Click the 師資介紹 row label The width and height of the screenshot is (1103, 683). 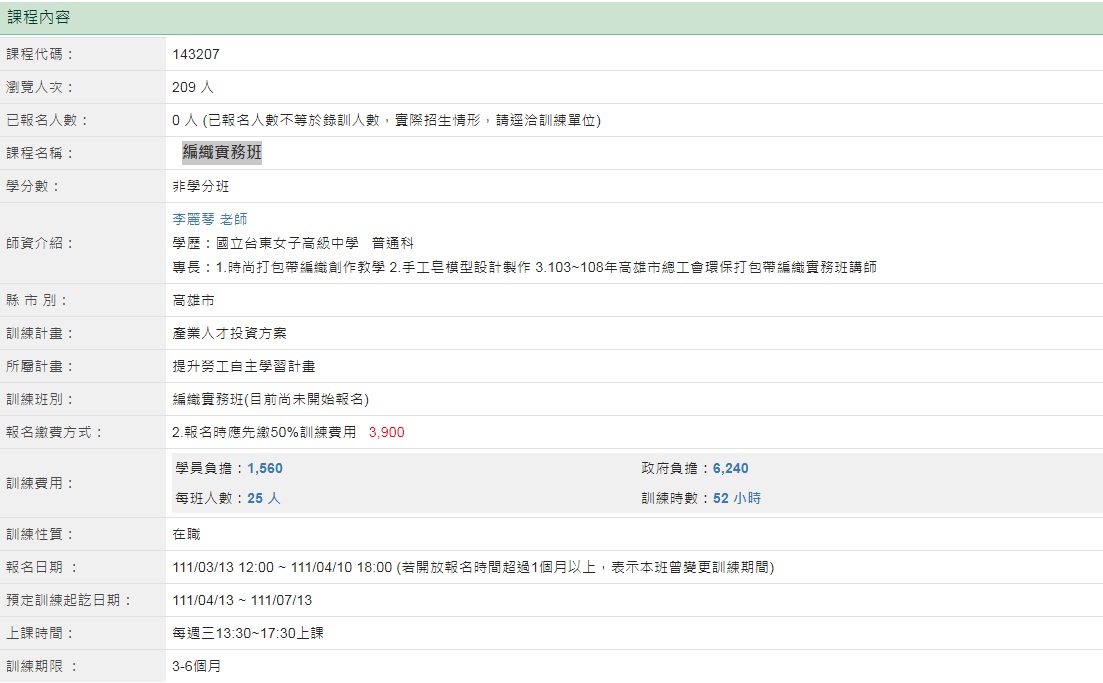tap(40, 243)
